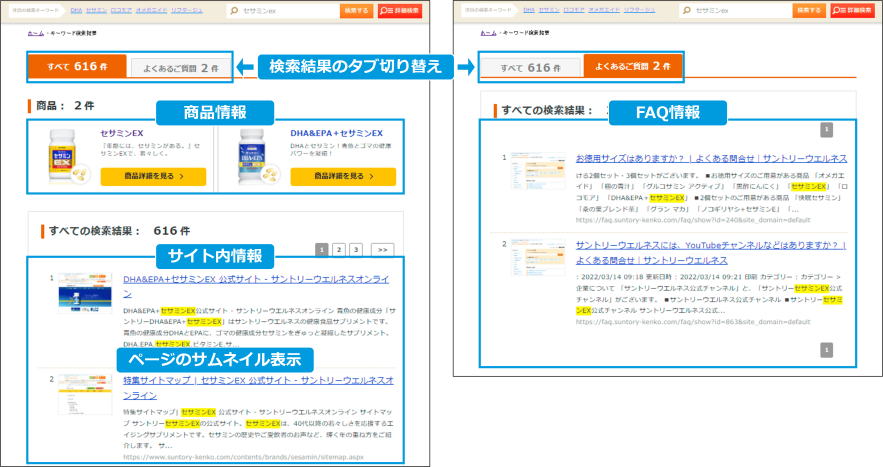Open the オメガエイド keyword link on the all-results page

[151, 10]
